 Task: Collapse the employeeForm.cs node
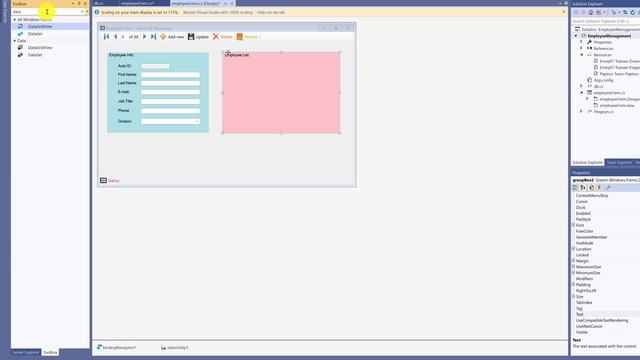tap(582, 93)
